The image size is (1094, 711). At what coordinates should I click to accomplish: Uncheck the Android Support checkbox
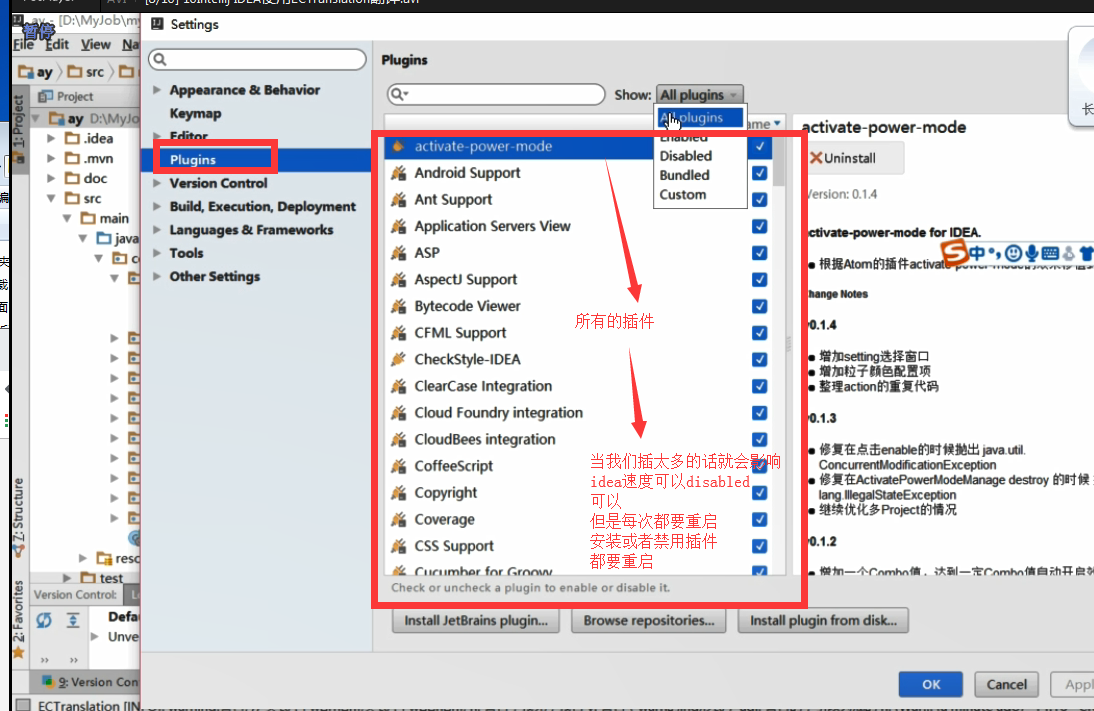[x=760, y=173]
